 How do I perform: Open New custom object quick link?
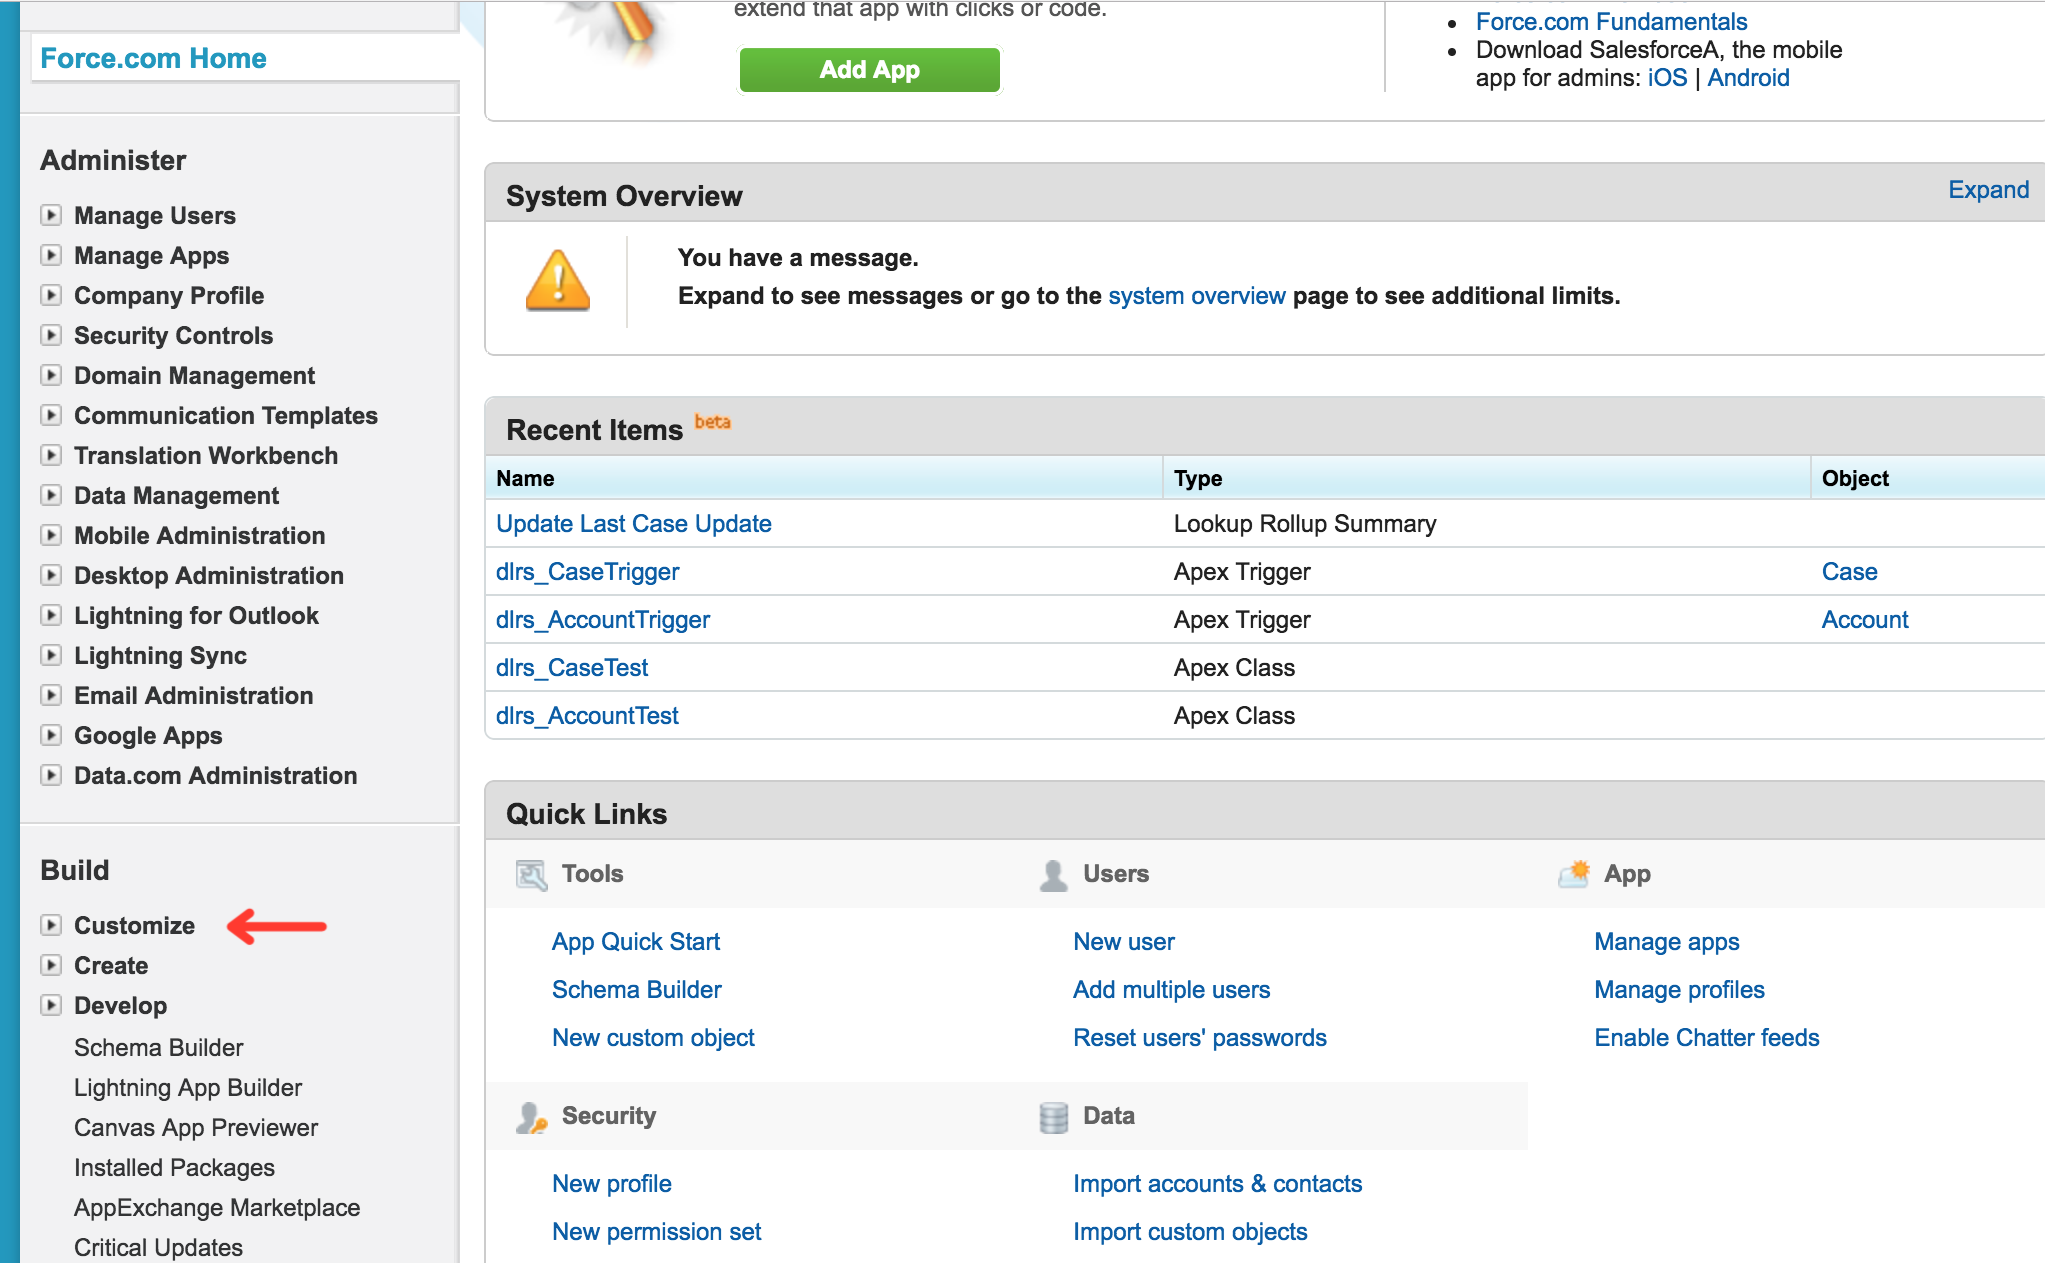(653, 1038)
